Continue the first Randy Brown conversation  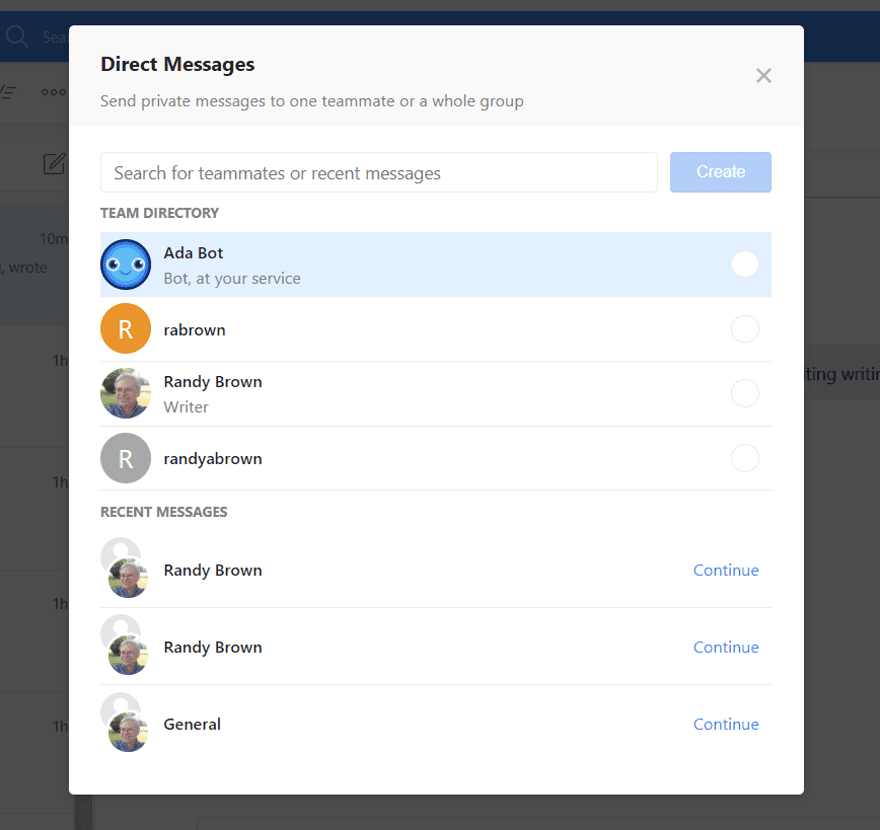tap(726, 570)
